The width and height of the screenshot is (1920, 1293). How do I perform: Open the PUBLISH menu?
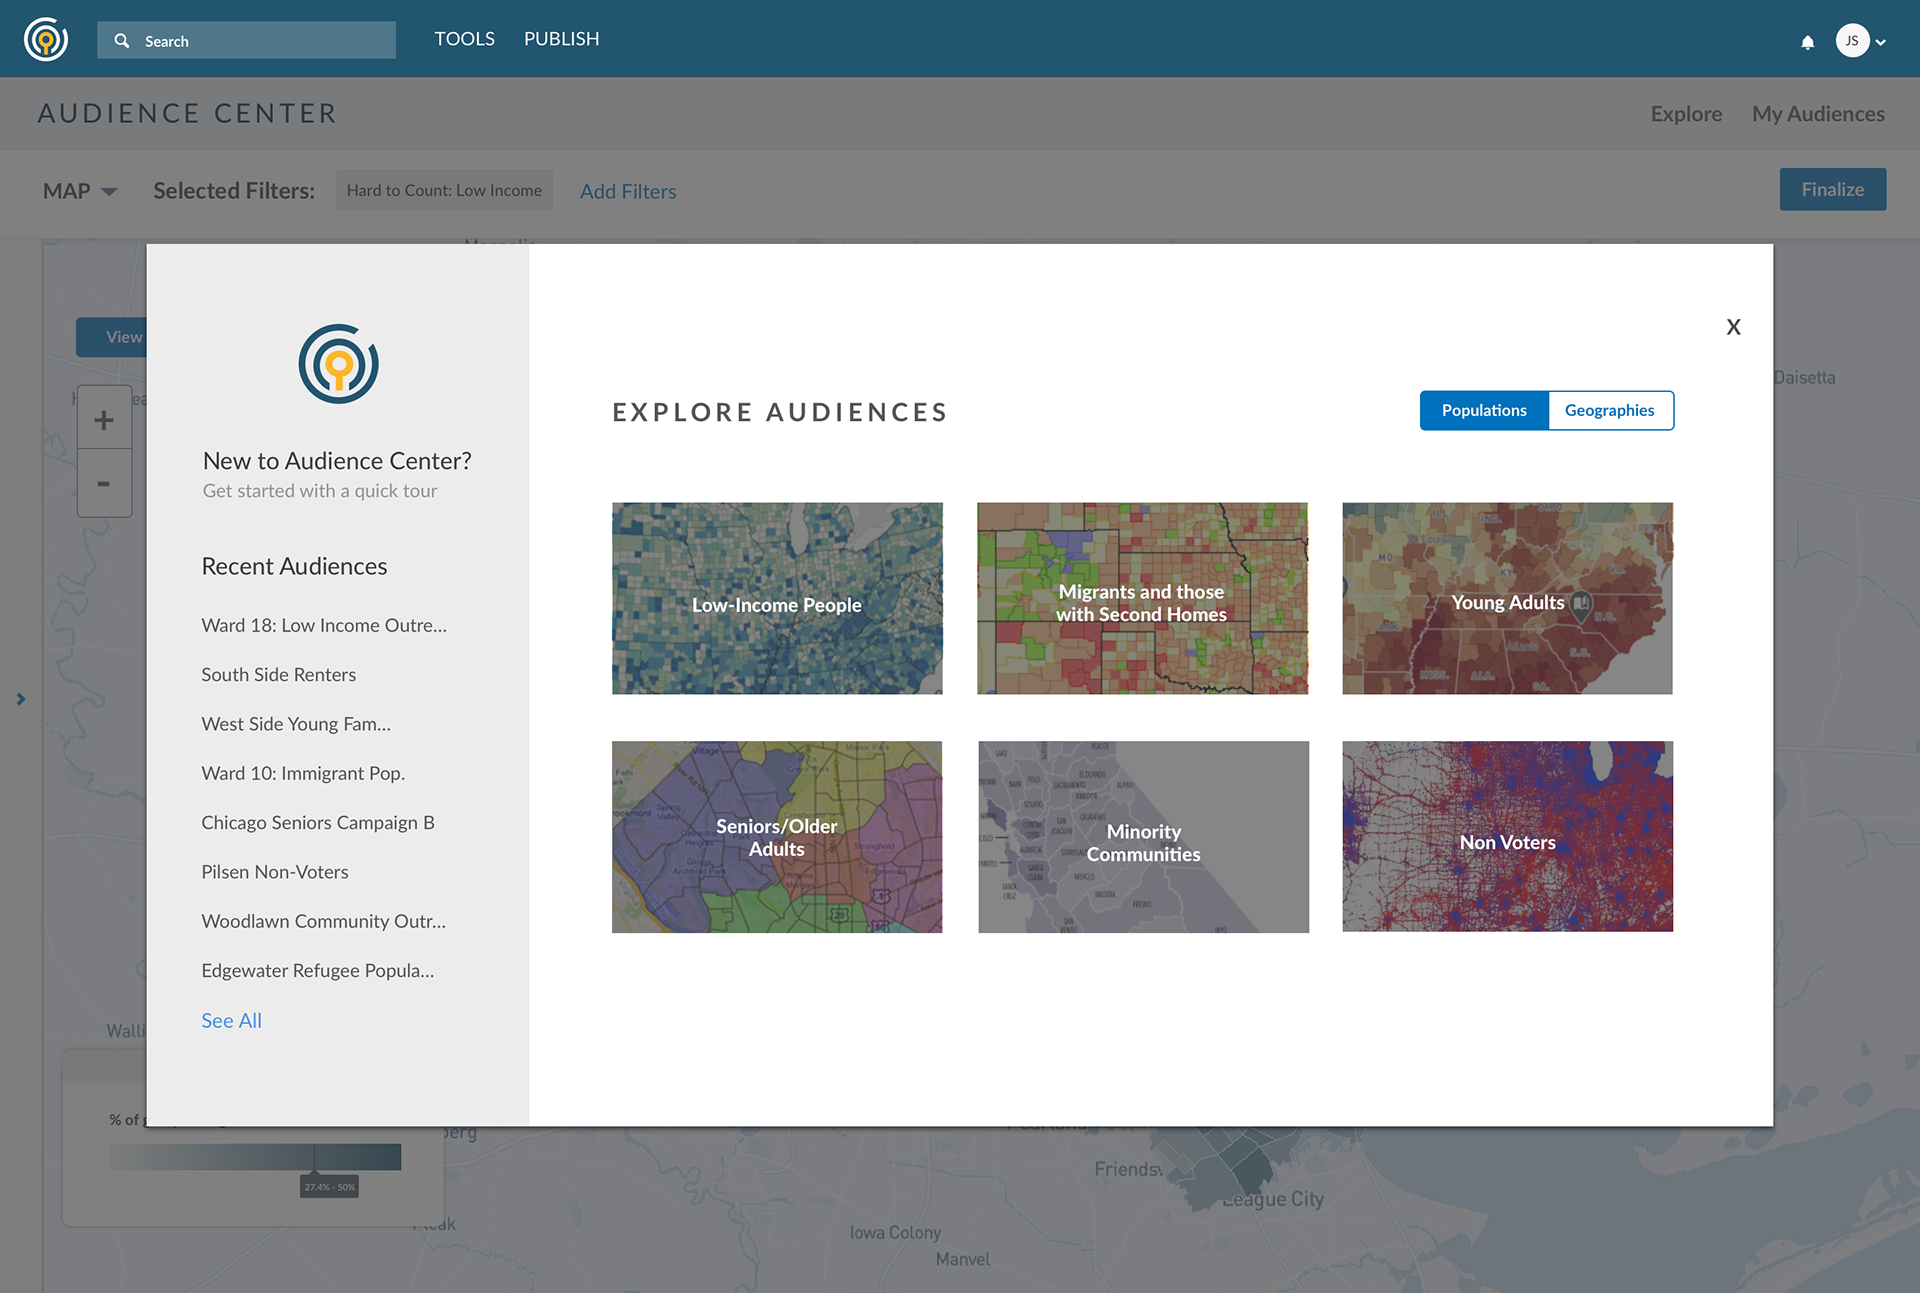click(561, 38)
